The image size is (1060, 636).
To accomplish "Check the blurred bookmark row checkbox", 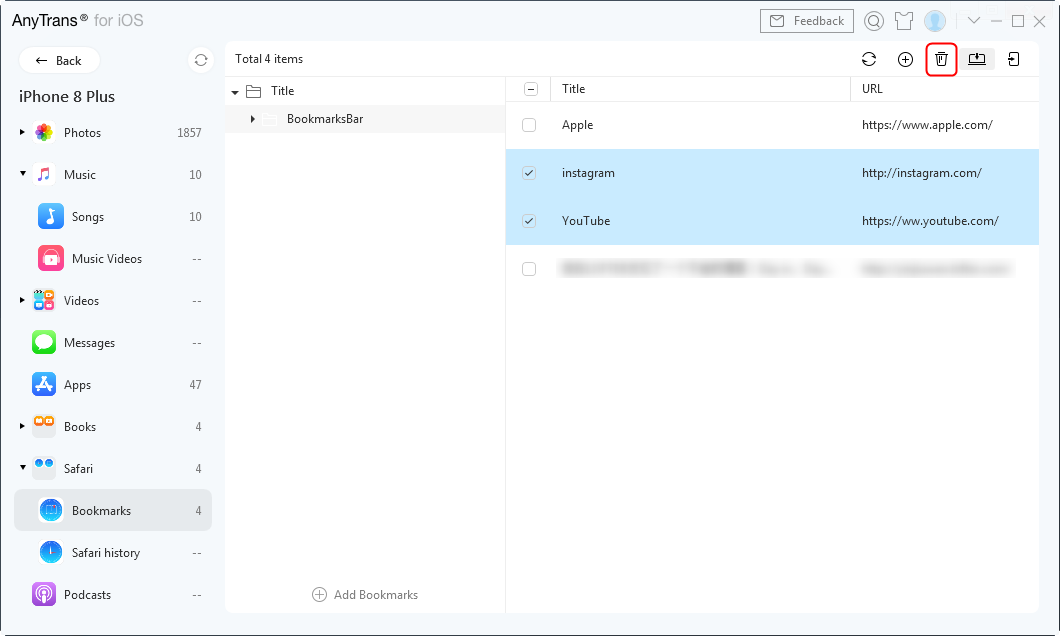I will 529,269.
